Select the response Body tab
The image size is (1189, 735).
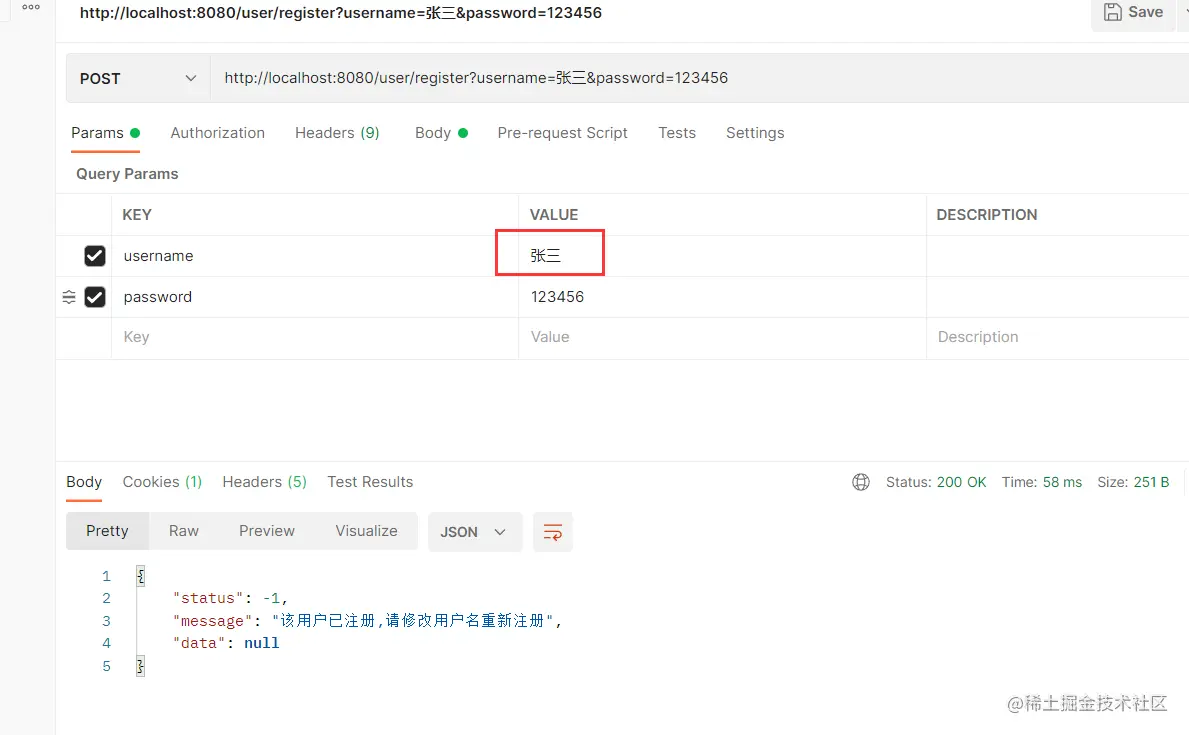[83, 482]
